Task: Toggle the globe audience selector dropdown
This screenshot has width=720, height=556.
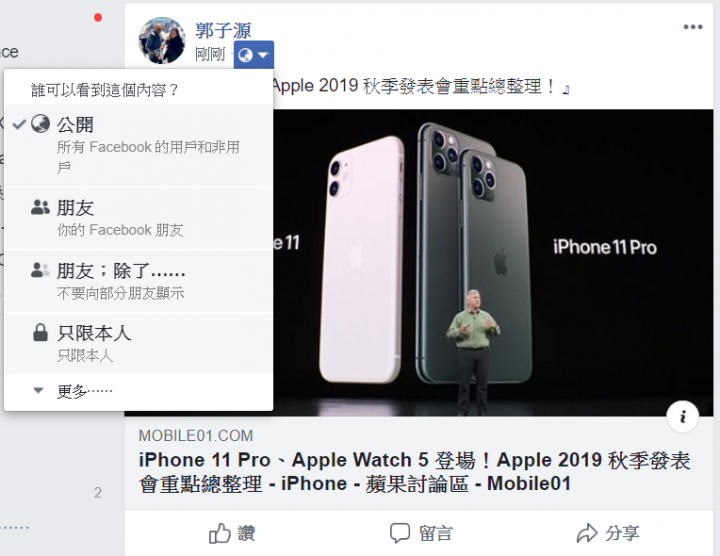Action: (x=253, y=55)
